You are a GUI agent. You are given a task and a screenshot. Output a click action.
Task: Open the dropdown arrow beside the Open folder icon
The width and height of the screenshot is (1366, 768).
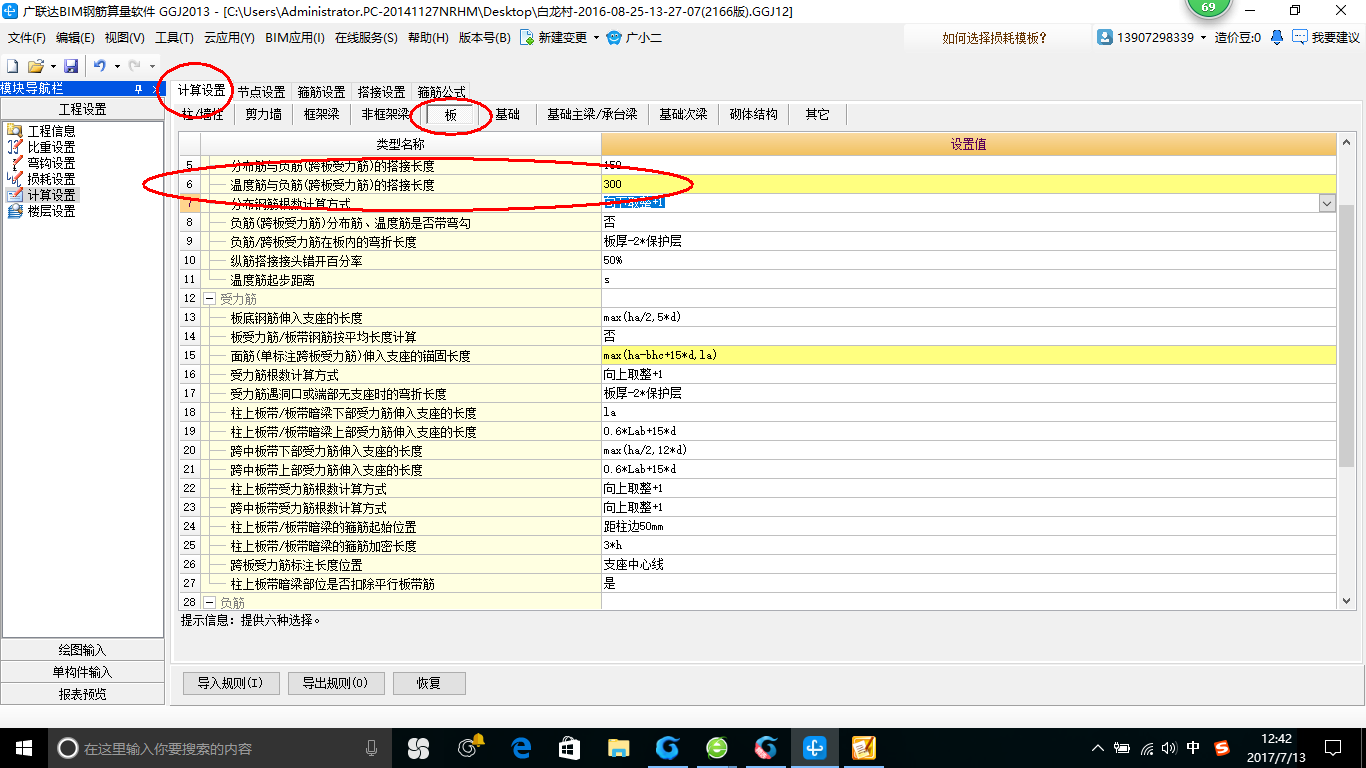coord(52,66)
